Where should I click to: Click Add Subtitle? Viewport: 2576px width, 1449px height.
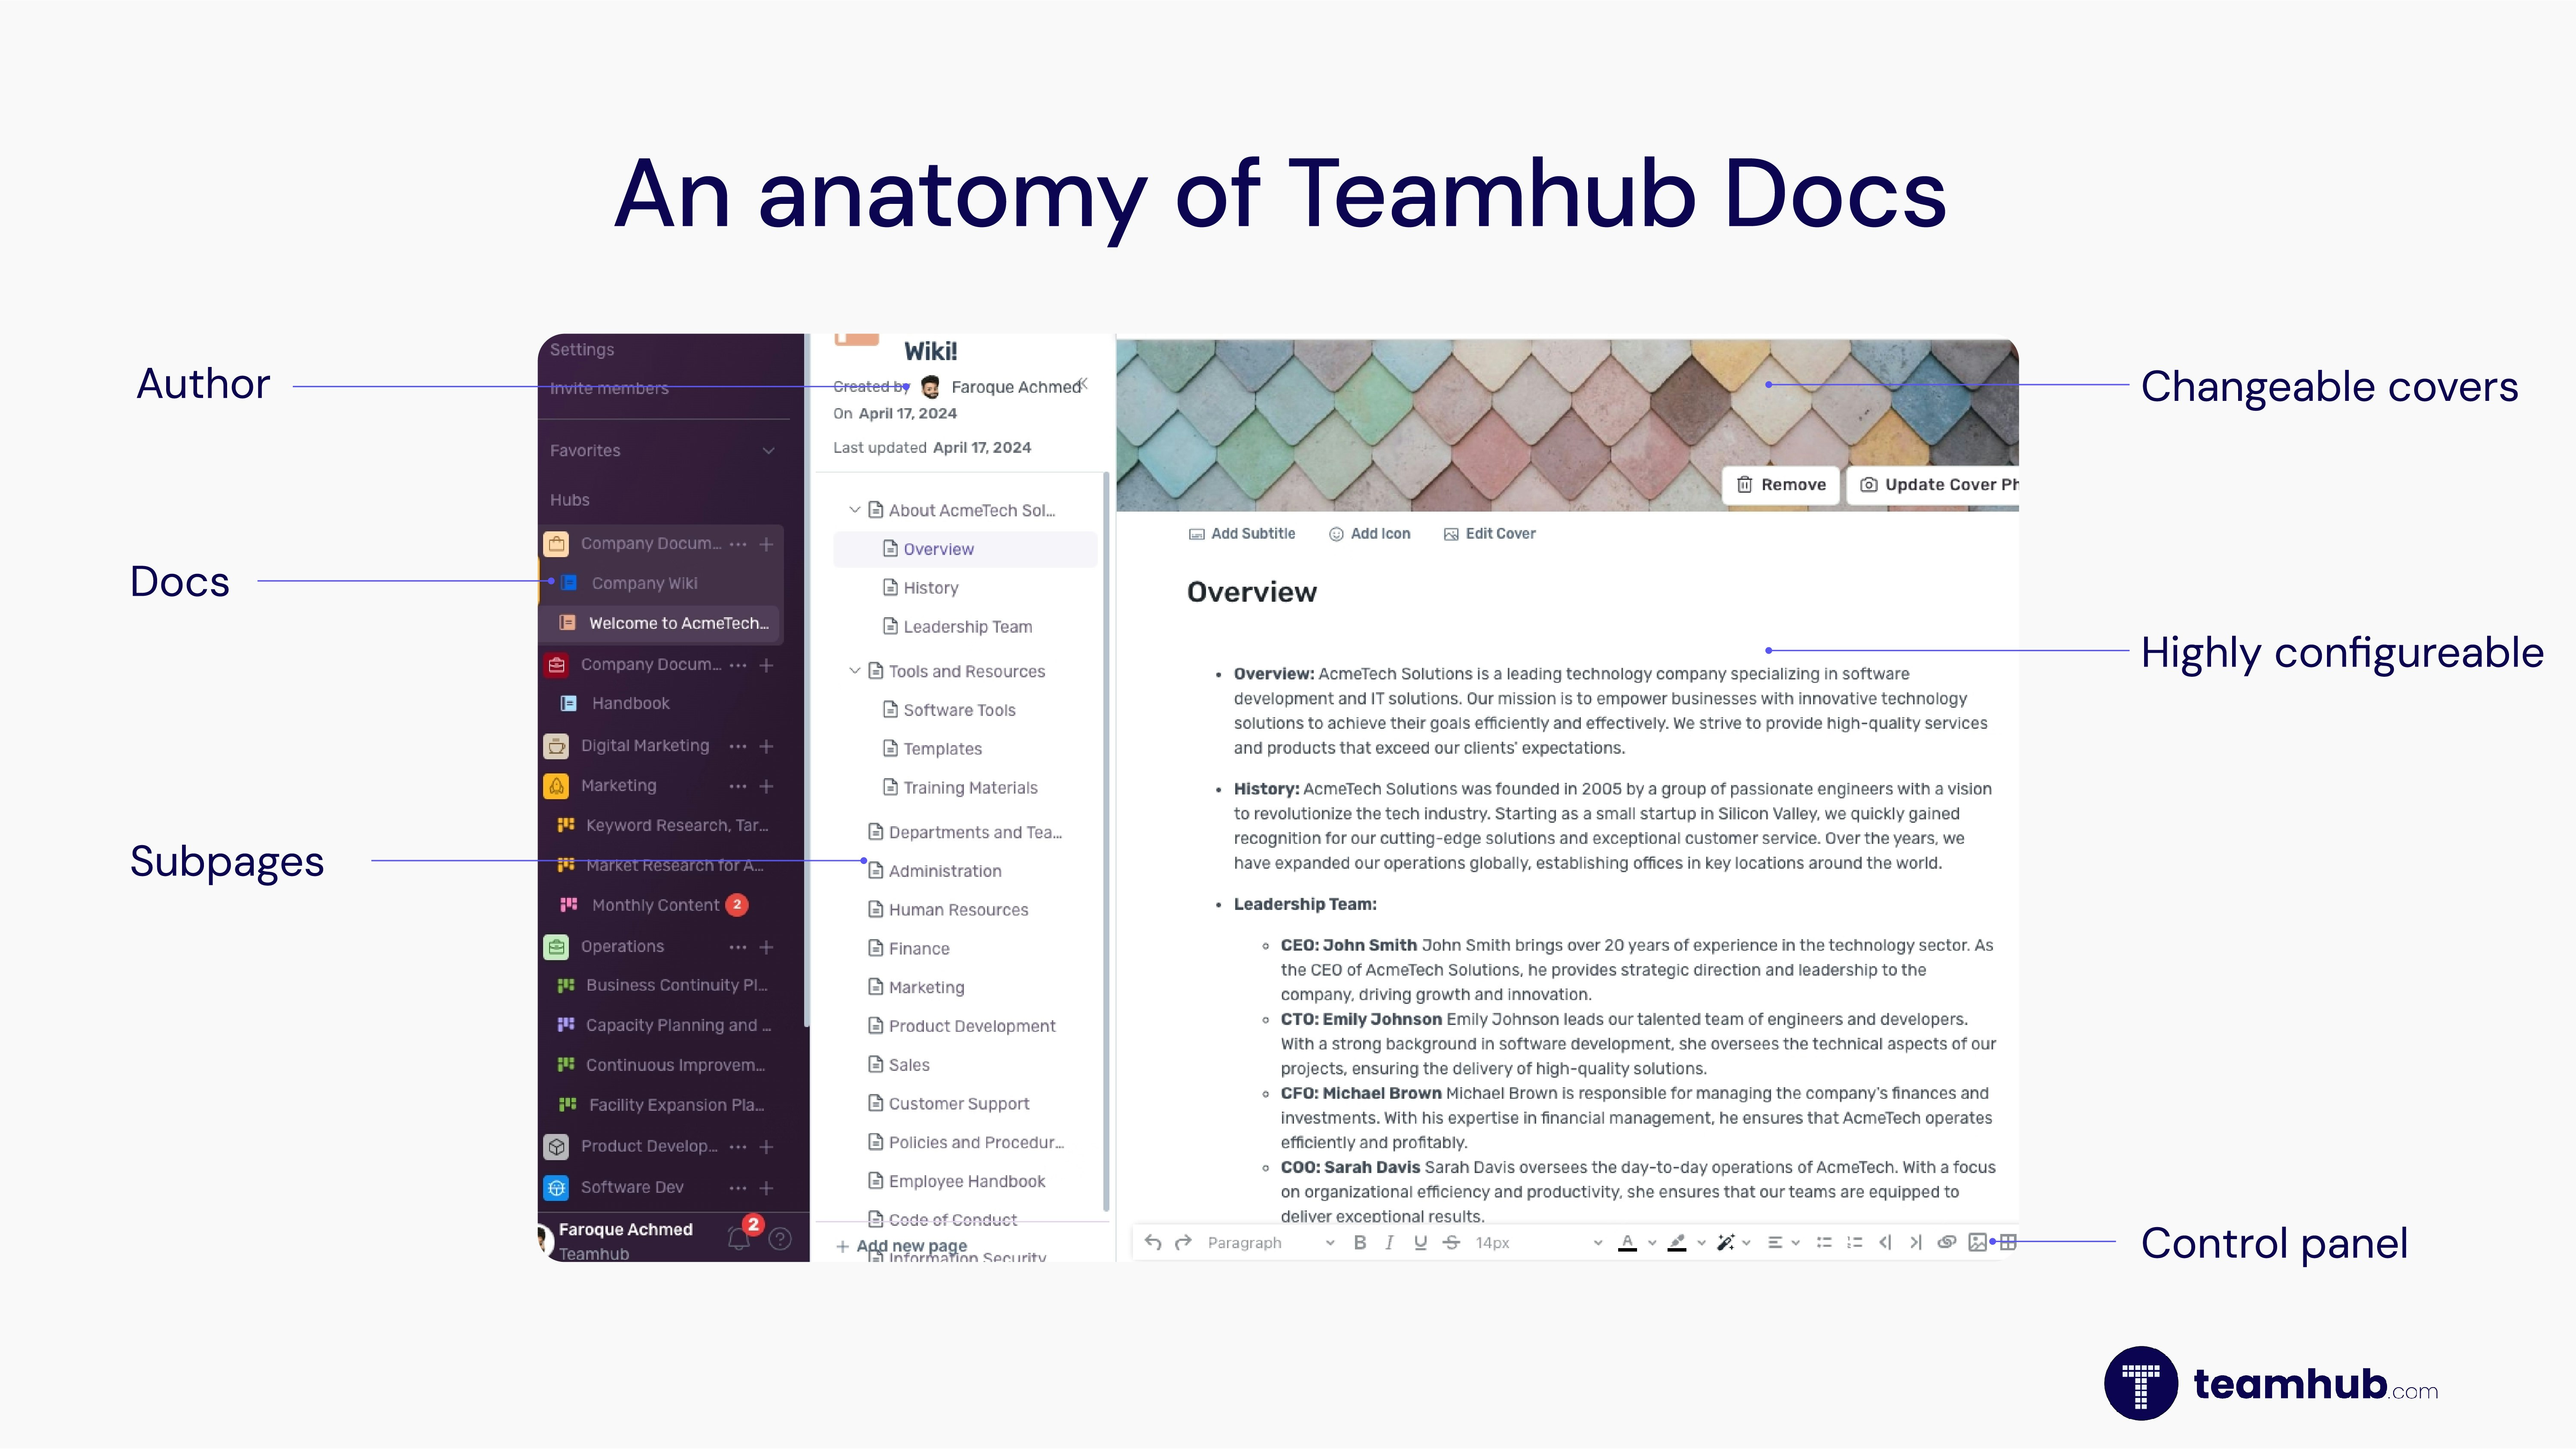1242,534
